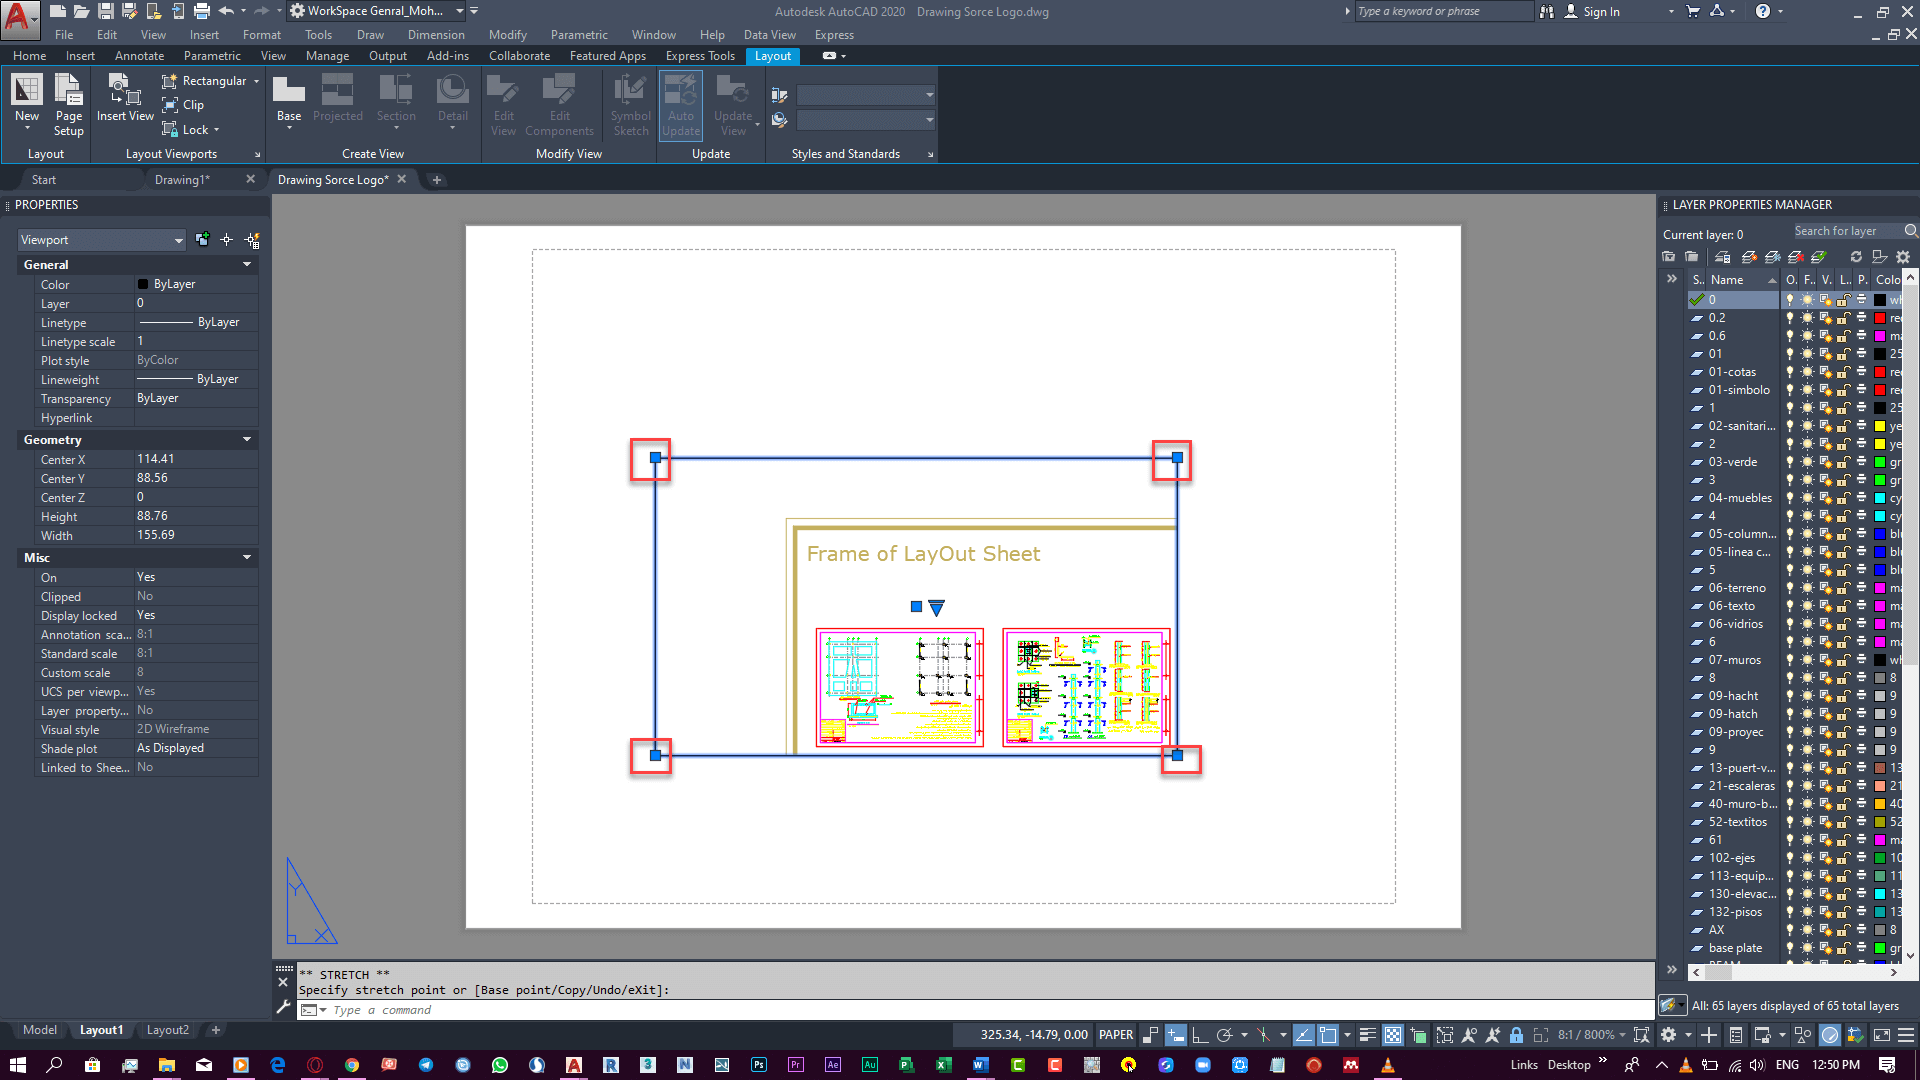Viewport: 1920px width, 1080px height.
Task: Select the Clip viewport tool
Action: [x=189, y=104]
